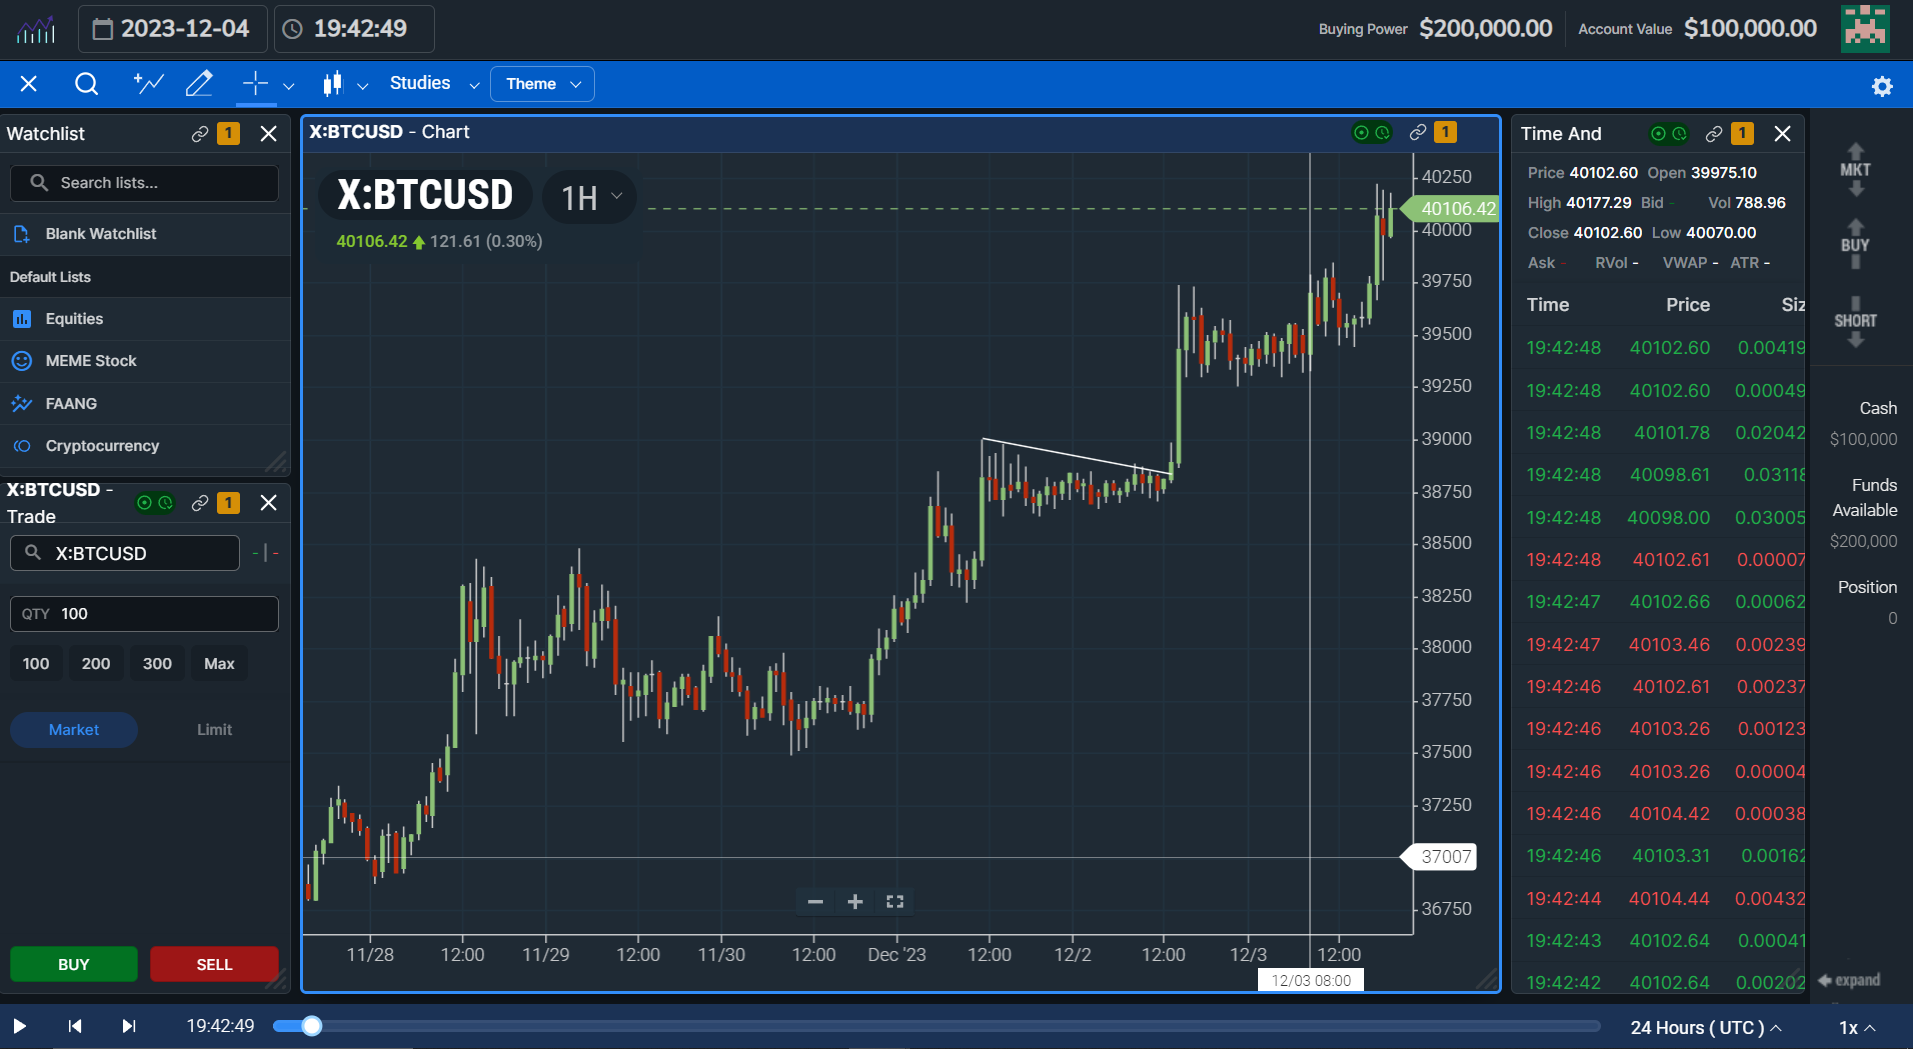Select the Cryptocurrency watchlist

pyautogui.click(x=102, y=446)
